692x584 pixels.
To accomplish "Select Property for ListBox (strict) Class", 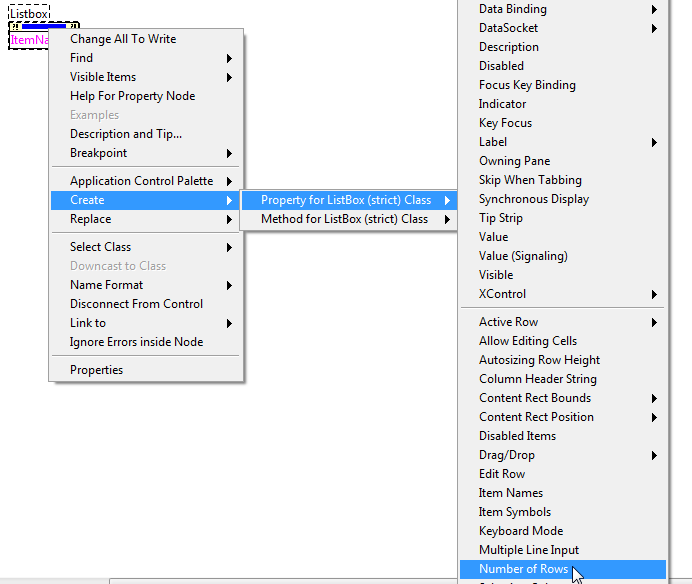I will [349, 200].
